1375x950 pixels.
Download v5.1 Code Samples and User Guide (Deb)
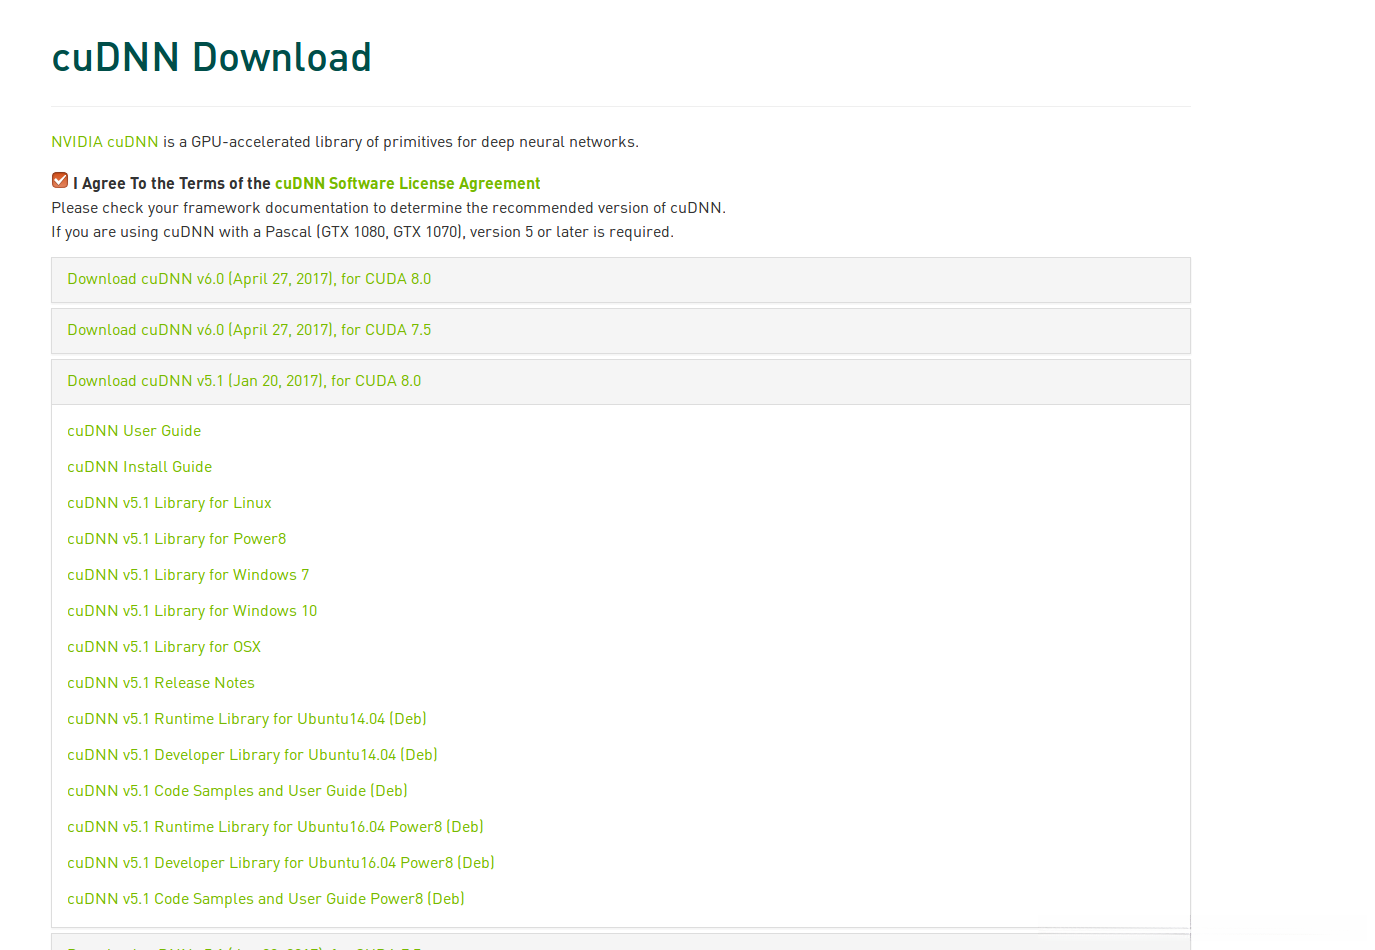237,791
